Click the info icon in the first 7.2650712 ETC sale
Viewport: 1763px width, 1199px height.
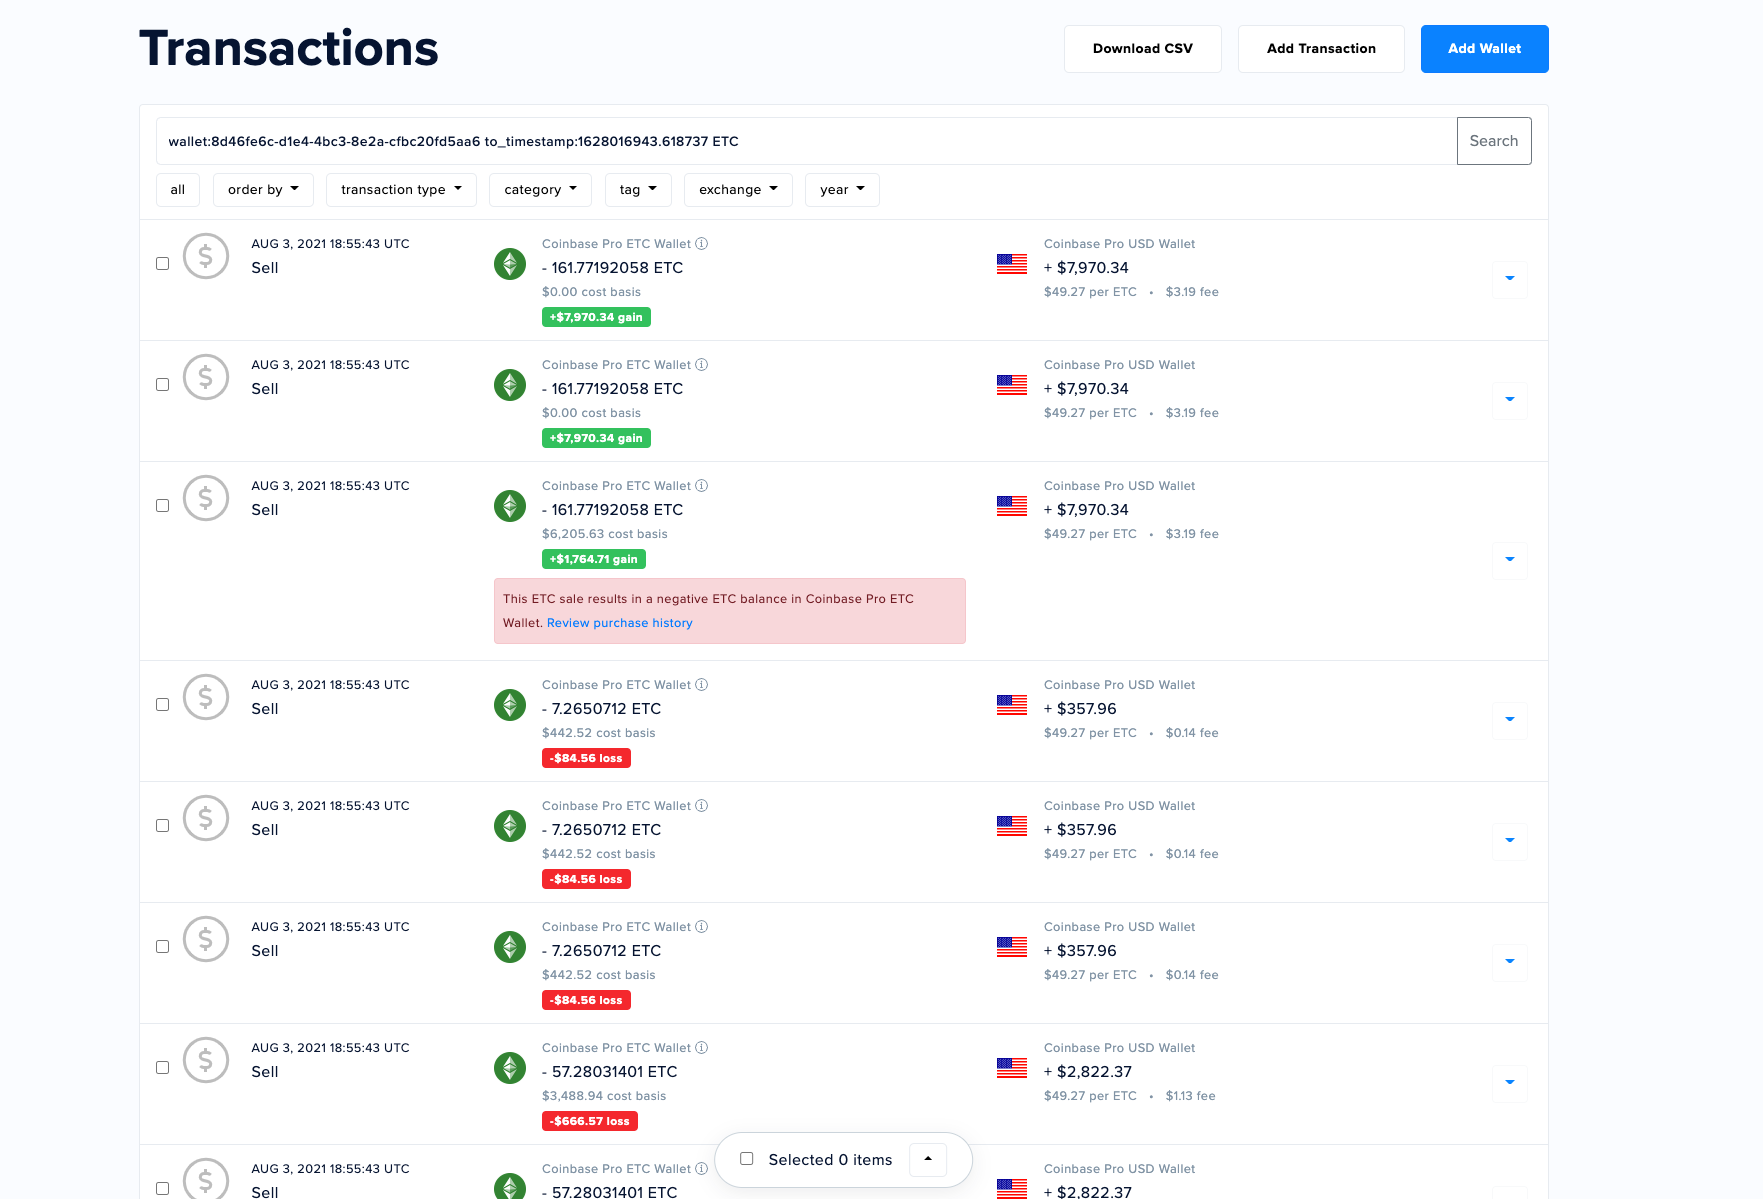coord(702,685)
